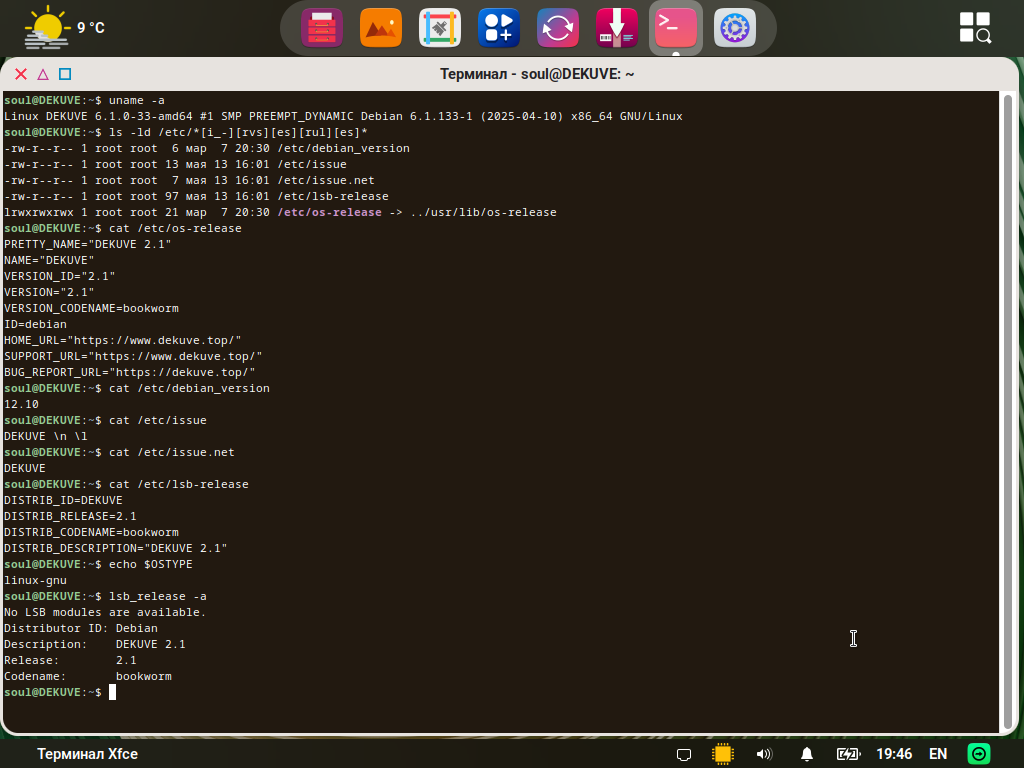Click the SUPPORT_URL line
The width and height of the screenshot is (1024, 768).
click(x=133, y=357)
